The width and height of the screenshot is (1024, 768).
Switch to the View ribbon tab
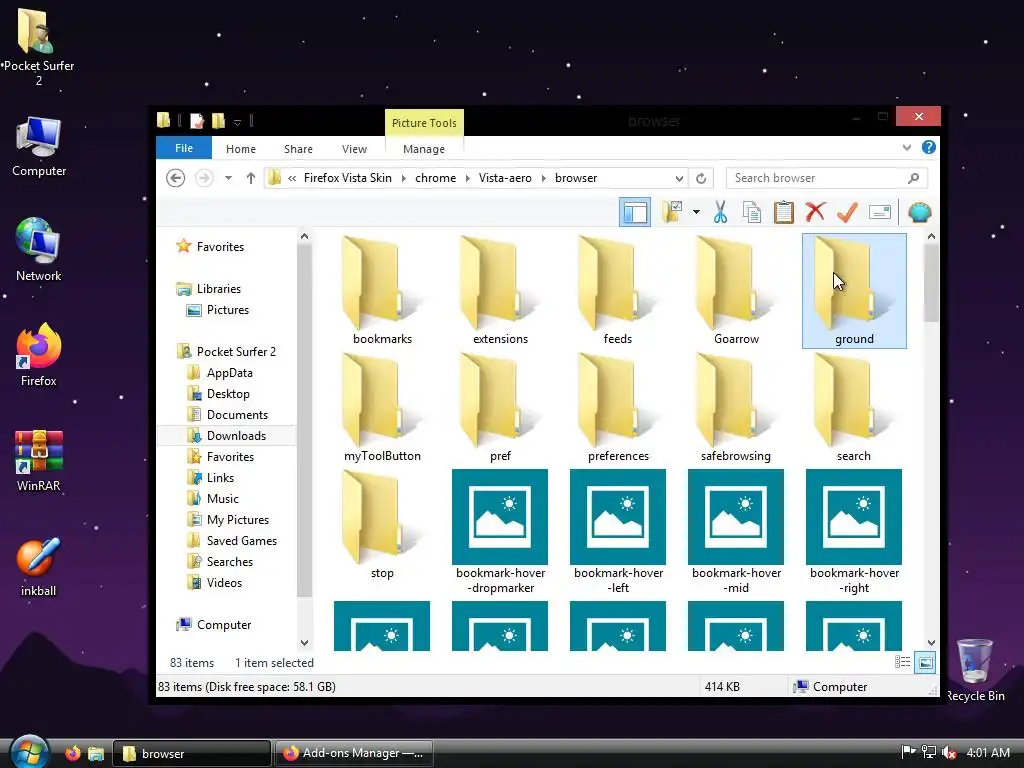click(355, 149)
